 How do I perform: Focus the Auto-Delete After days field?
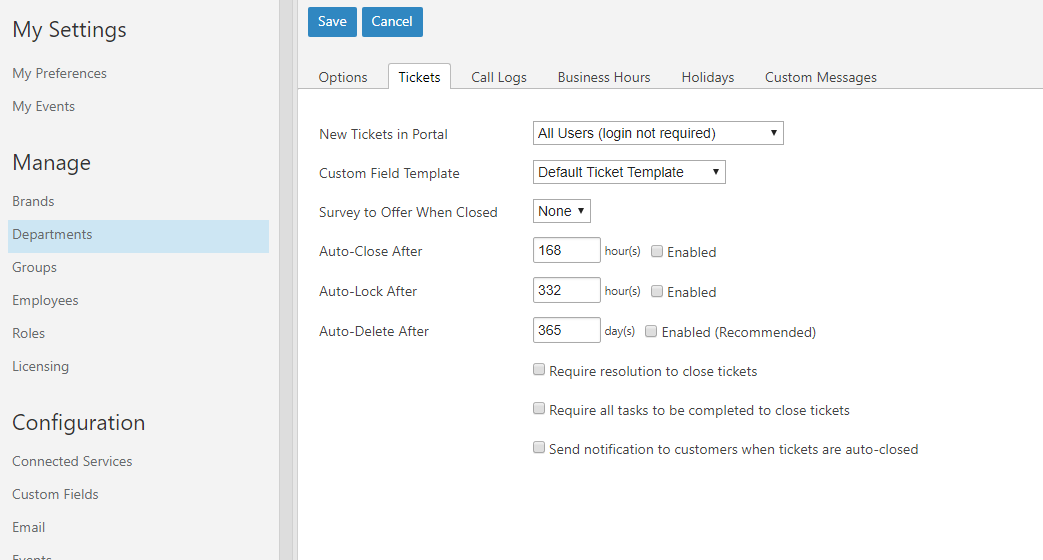566,330
